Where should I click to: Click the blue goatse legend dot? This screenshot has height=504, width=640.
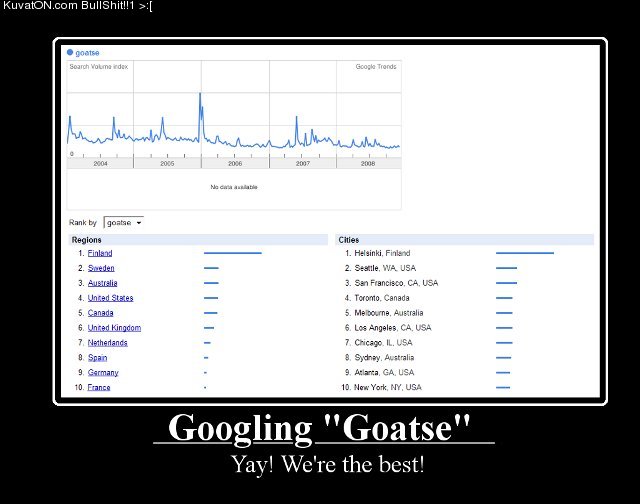point(70,52)
